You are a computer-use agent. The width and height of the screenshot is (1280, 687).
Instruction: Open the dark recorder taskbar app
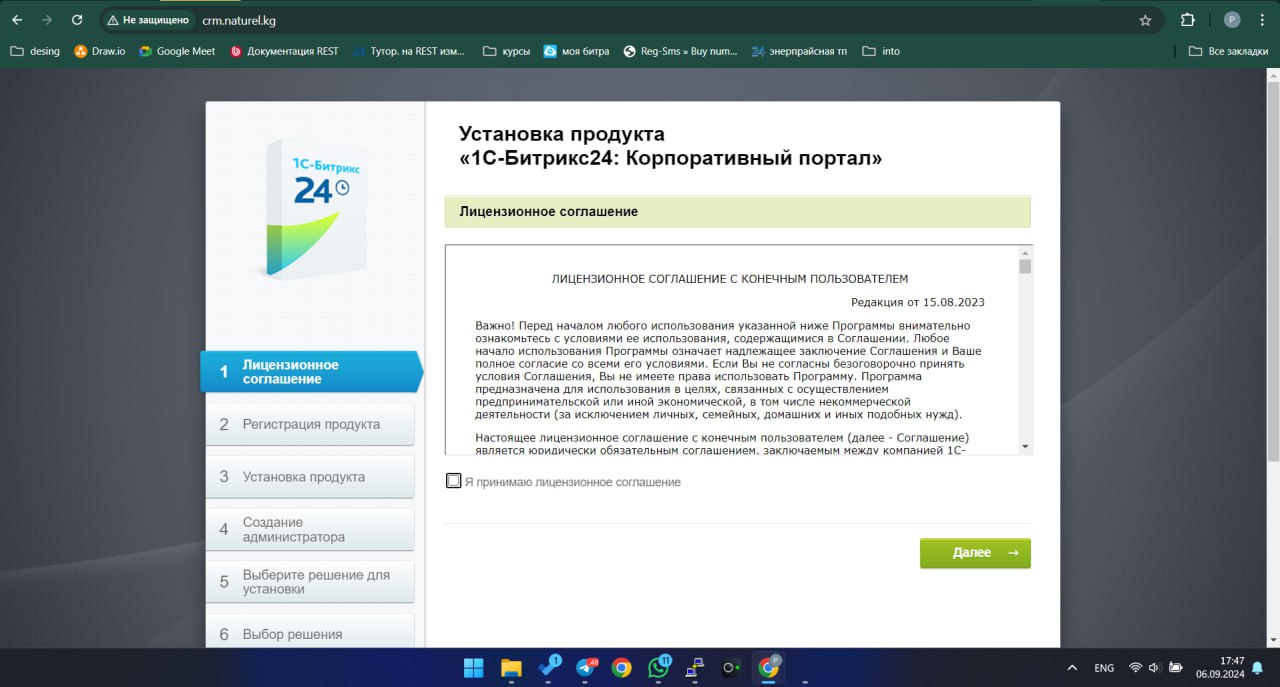coord(731,667)
